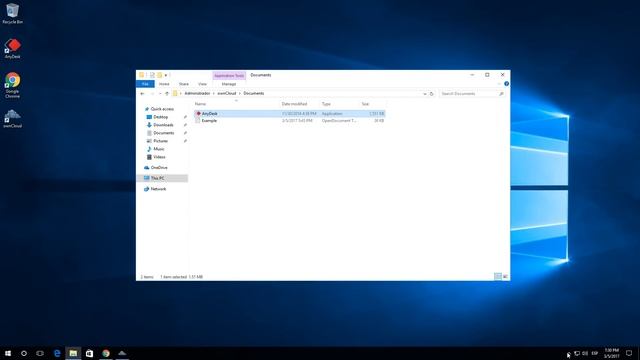Click the Up one level arrow
This screenshot has height=360, width=640.
point(167,93)
